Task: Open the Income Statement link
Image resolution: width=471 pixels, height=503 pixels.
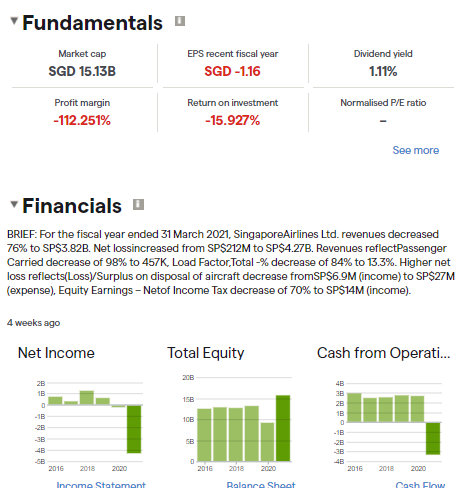Action: pos(101,485)
